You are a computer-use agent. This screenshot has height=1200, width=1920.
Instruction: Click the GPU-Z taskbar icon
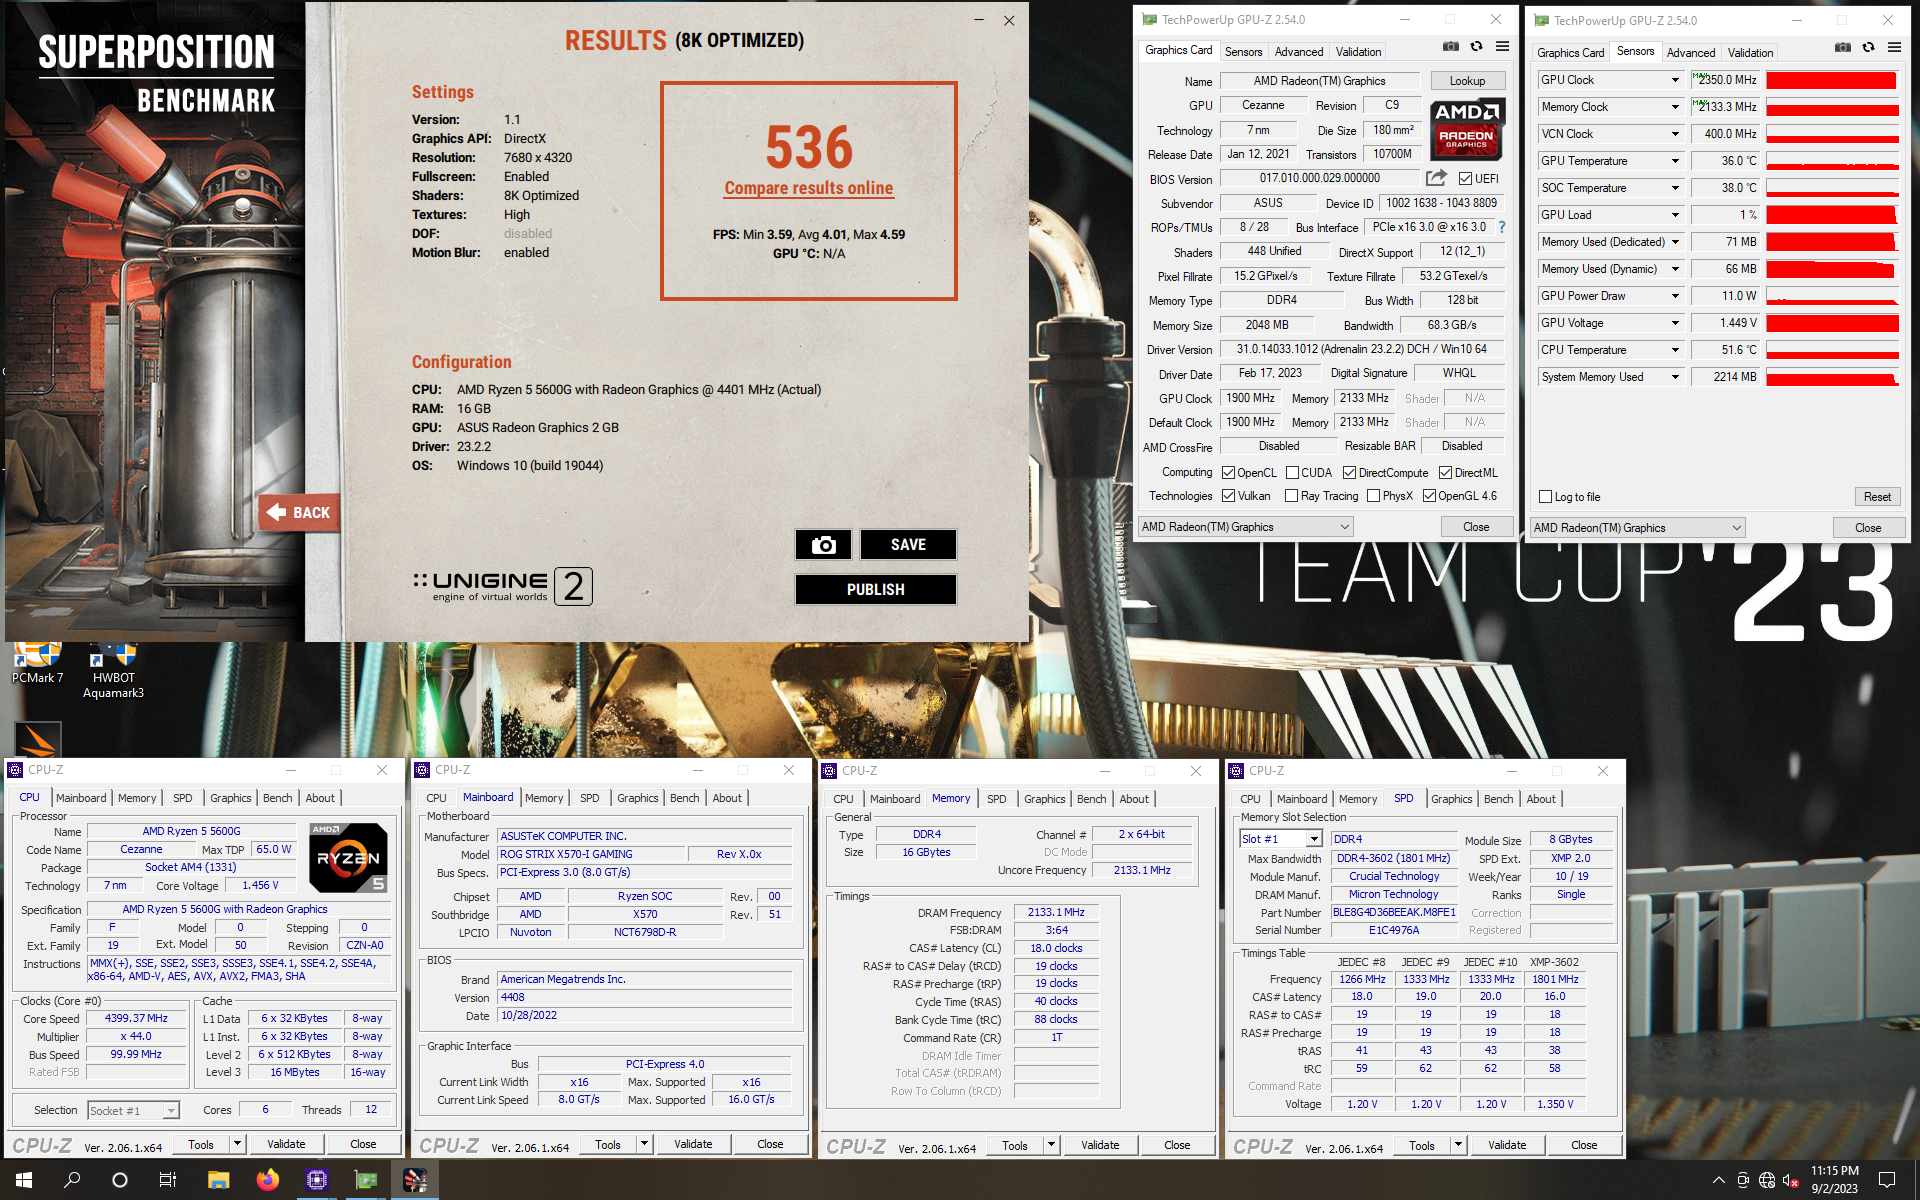tap(366, 1180)
